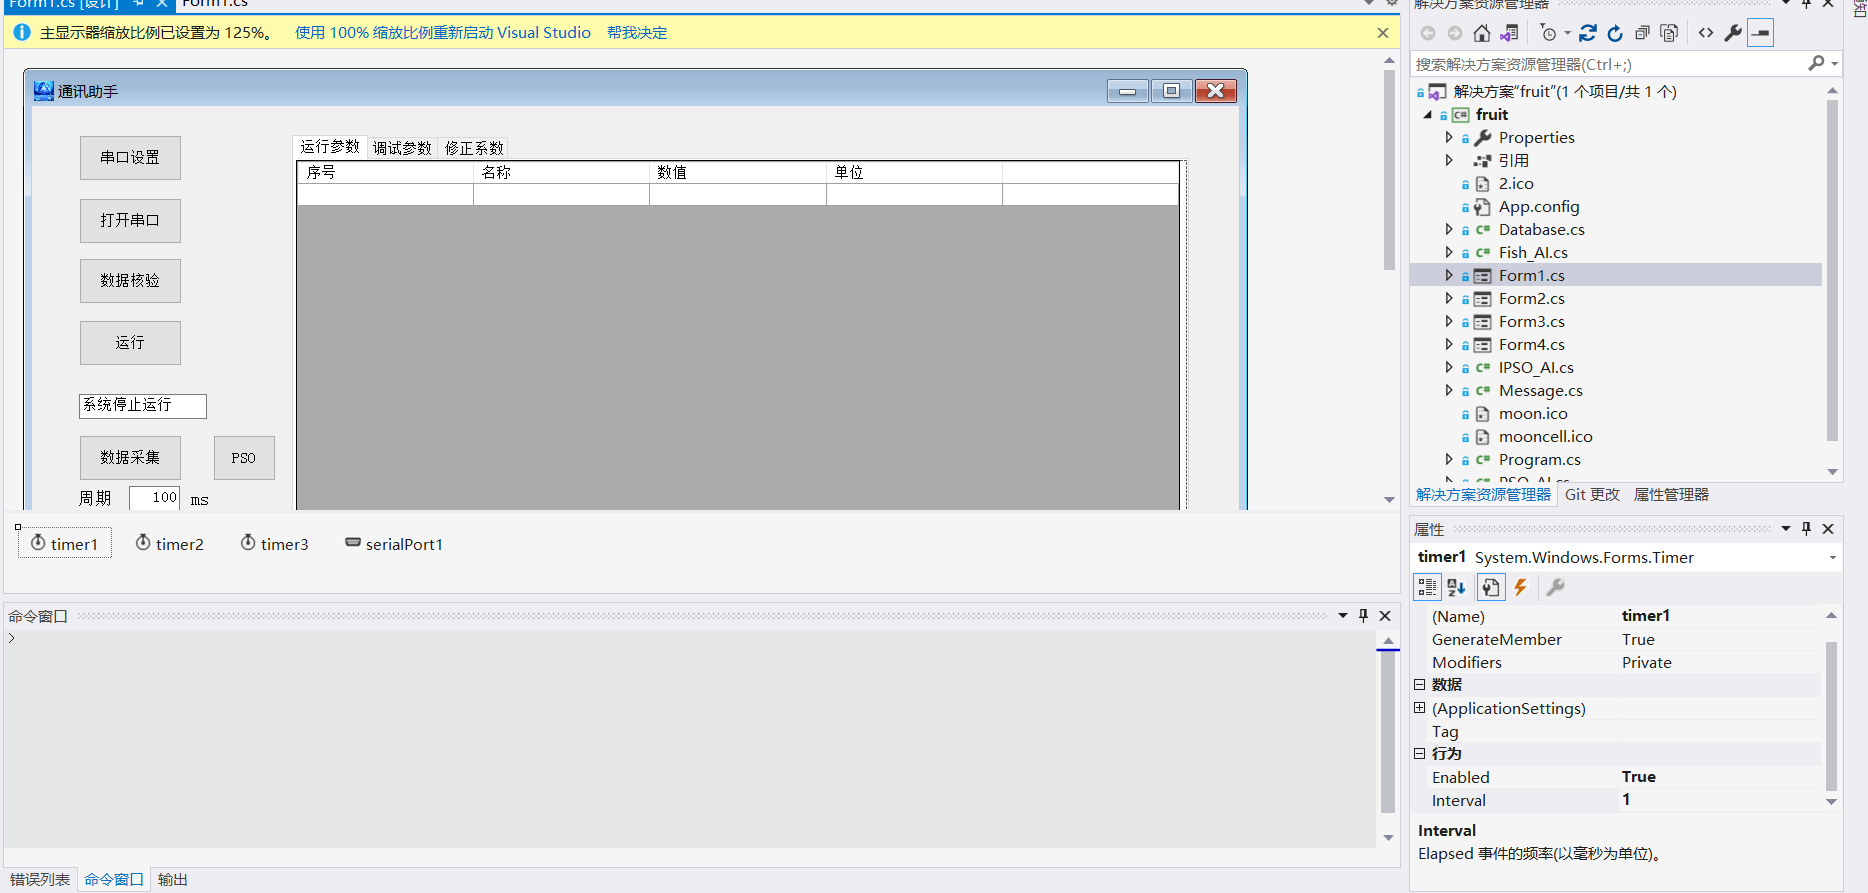Screen dimensions: 1868x893
Task: Click the 运行 button on the form
Action: click(x=130, y=343)
